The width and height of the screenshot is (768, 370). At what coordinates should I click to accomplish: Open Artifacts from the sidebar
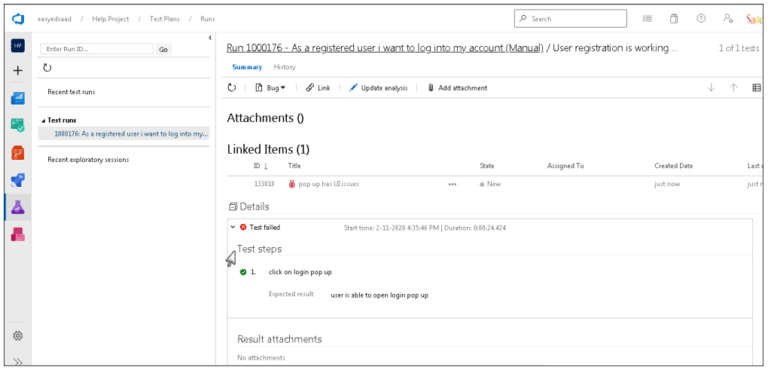click(18, 234)
